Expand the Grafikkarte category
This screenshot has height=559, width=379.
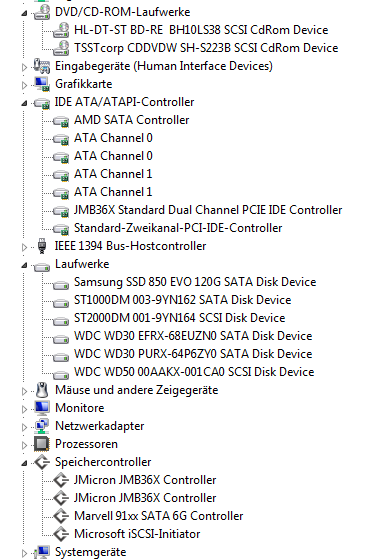(24, 85)
